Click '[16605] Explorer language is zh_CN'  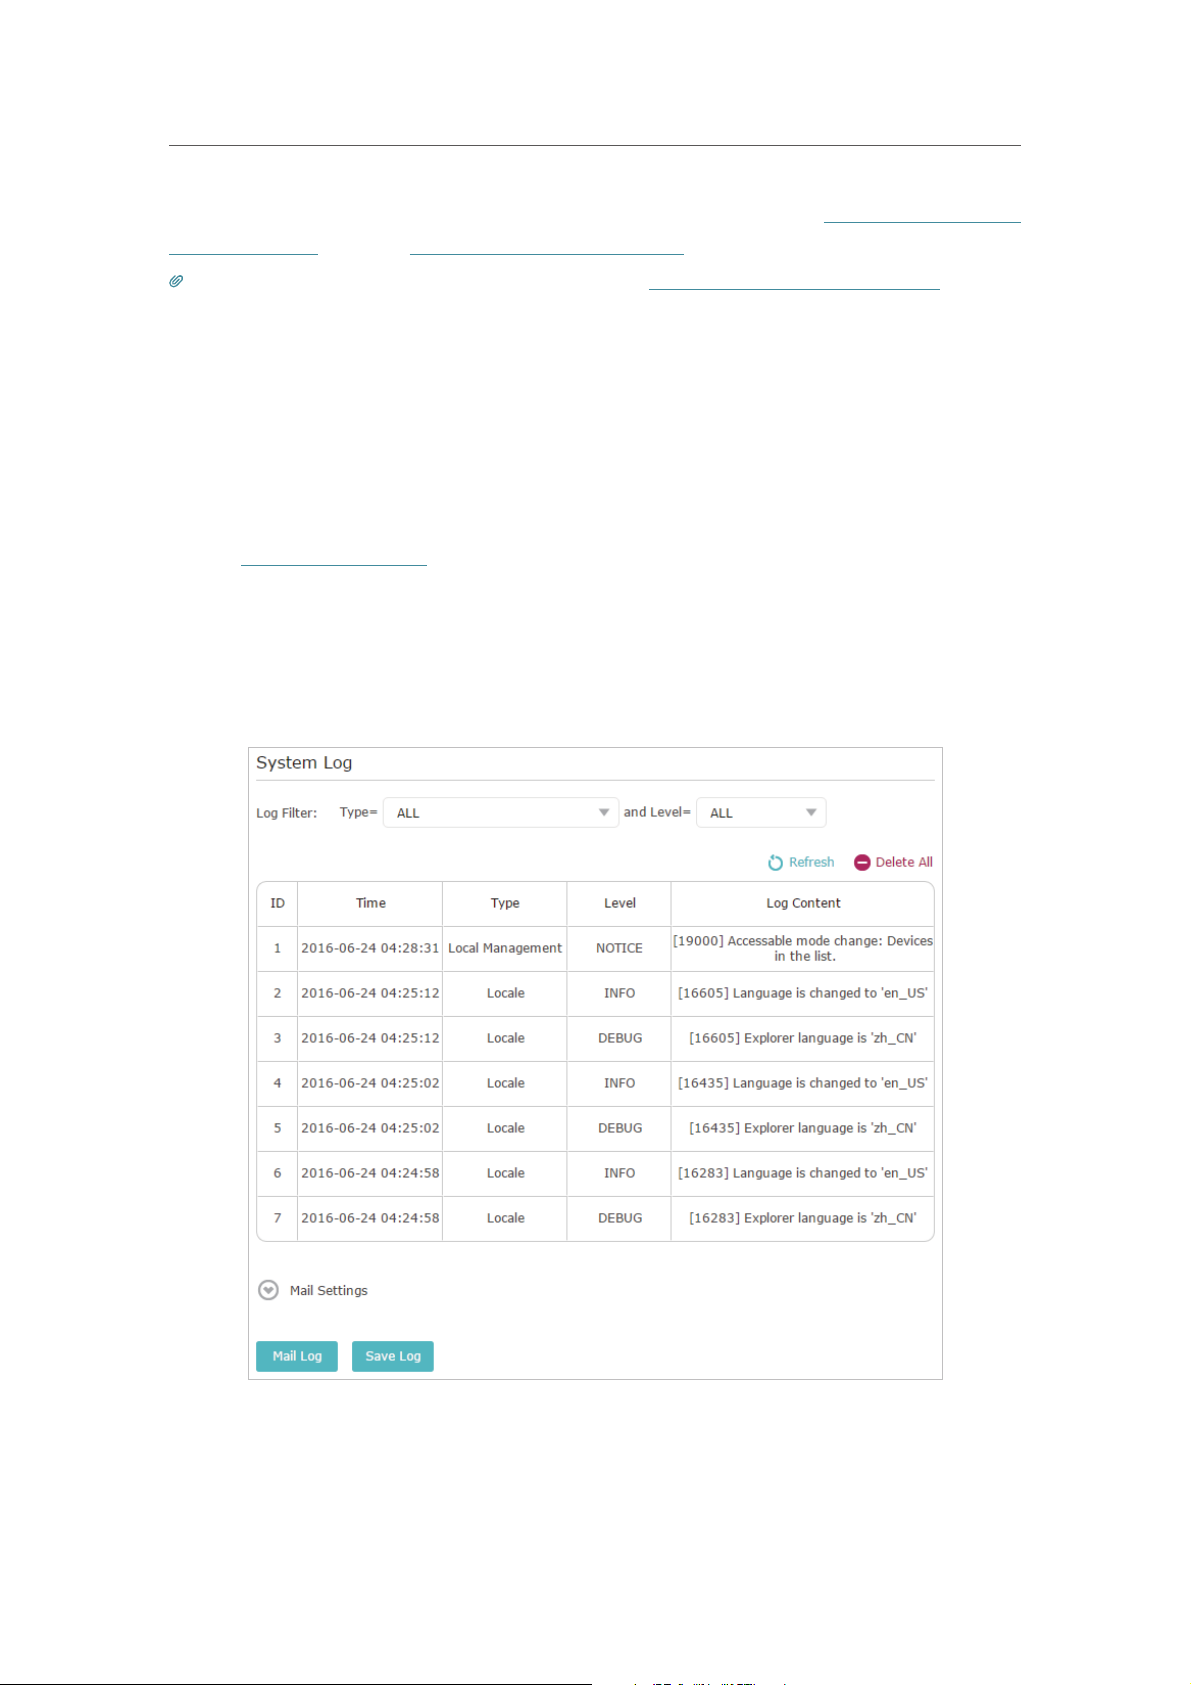click(803, 1039)
